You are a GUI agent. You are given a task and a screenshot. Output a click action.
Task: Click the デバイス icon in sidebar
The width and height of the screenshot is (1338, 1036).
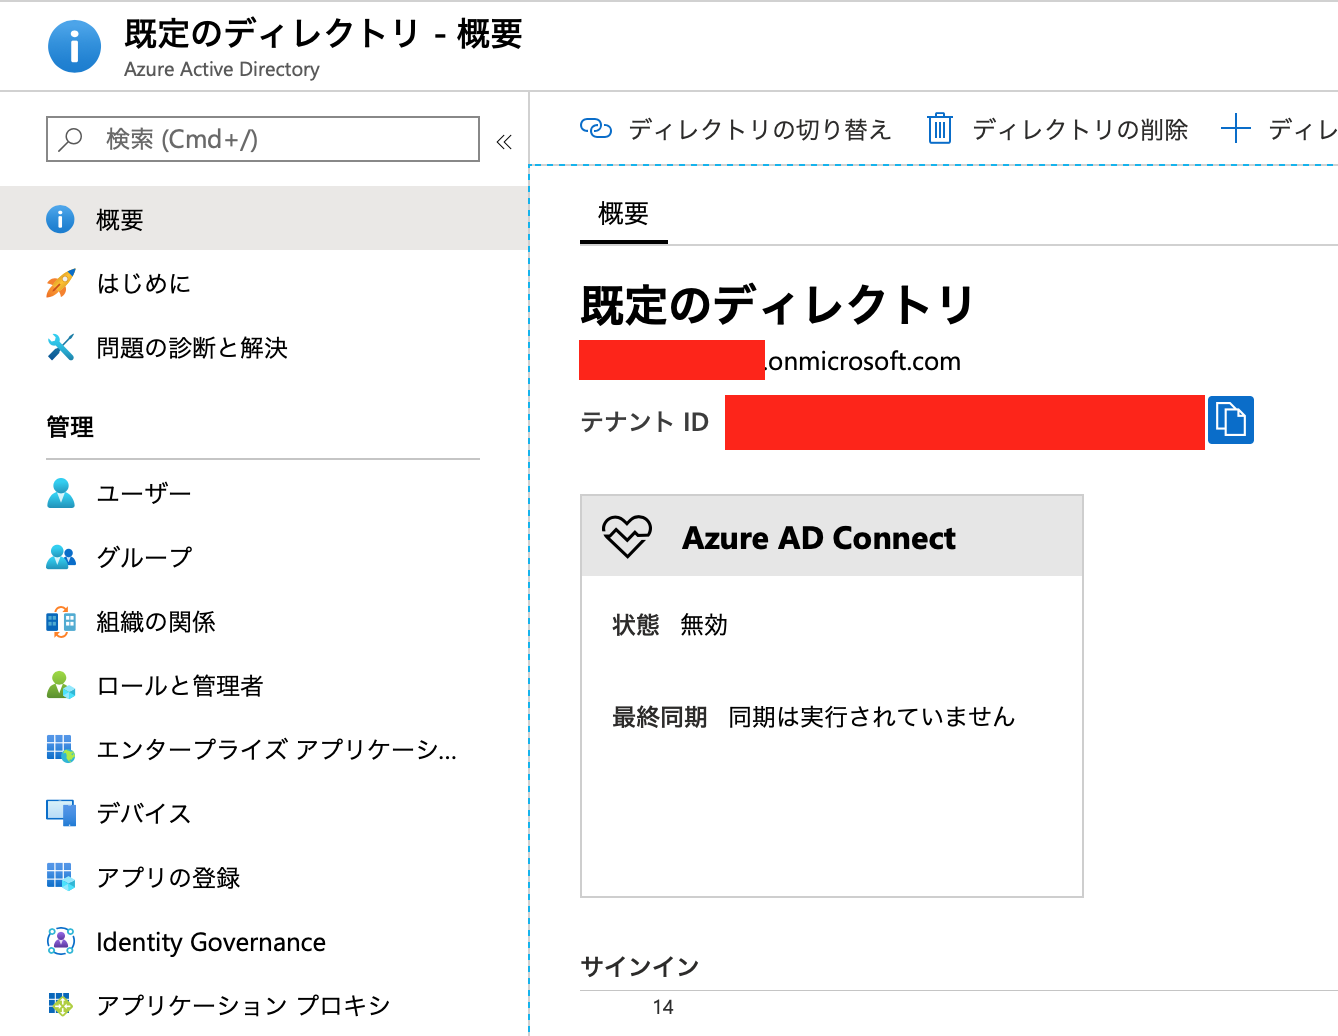(61, 813)
